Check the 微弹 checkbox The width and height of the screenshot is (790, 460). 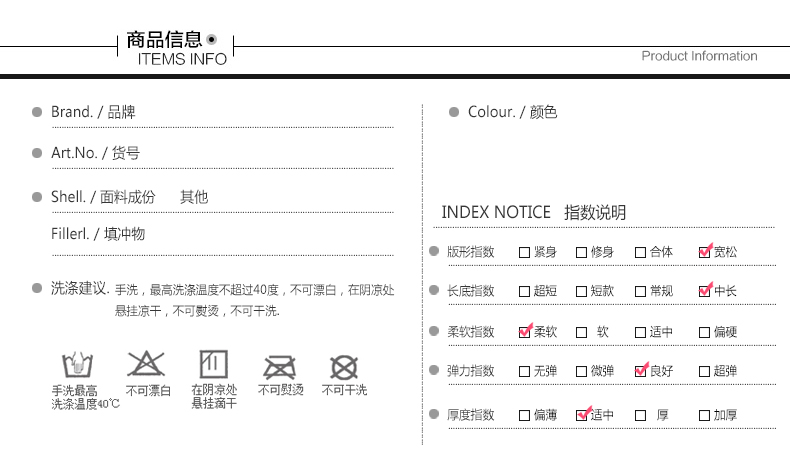coord(581,371)
